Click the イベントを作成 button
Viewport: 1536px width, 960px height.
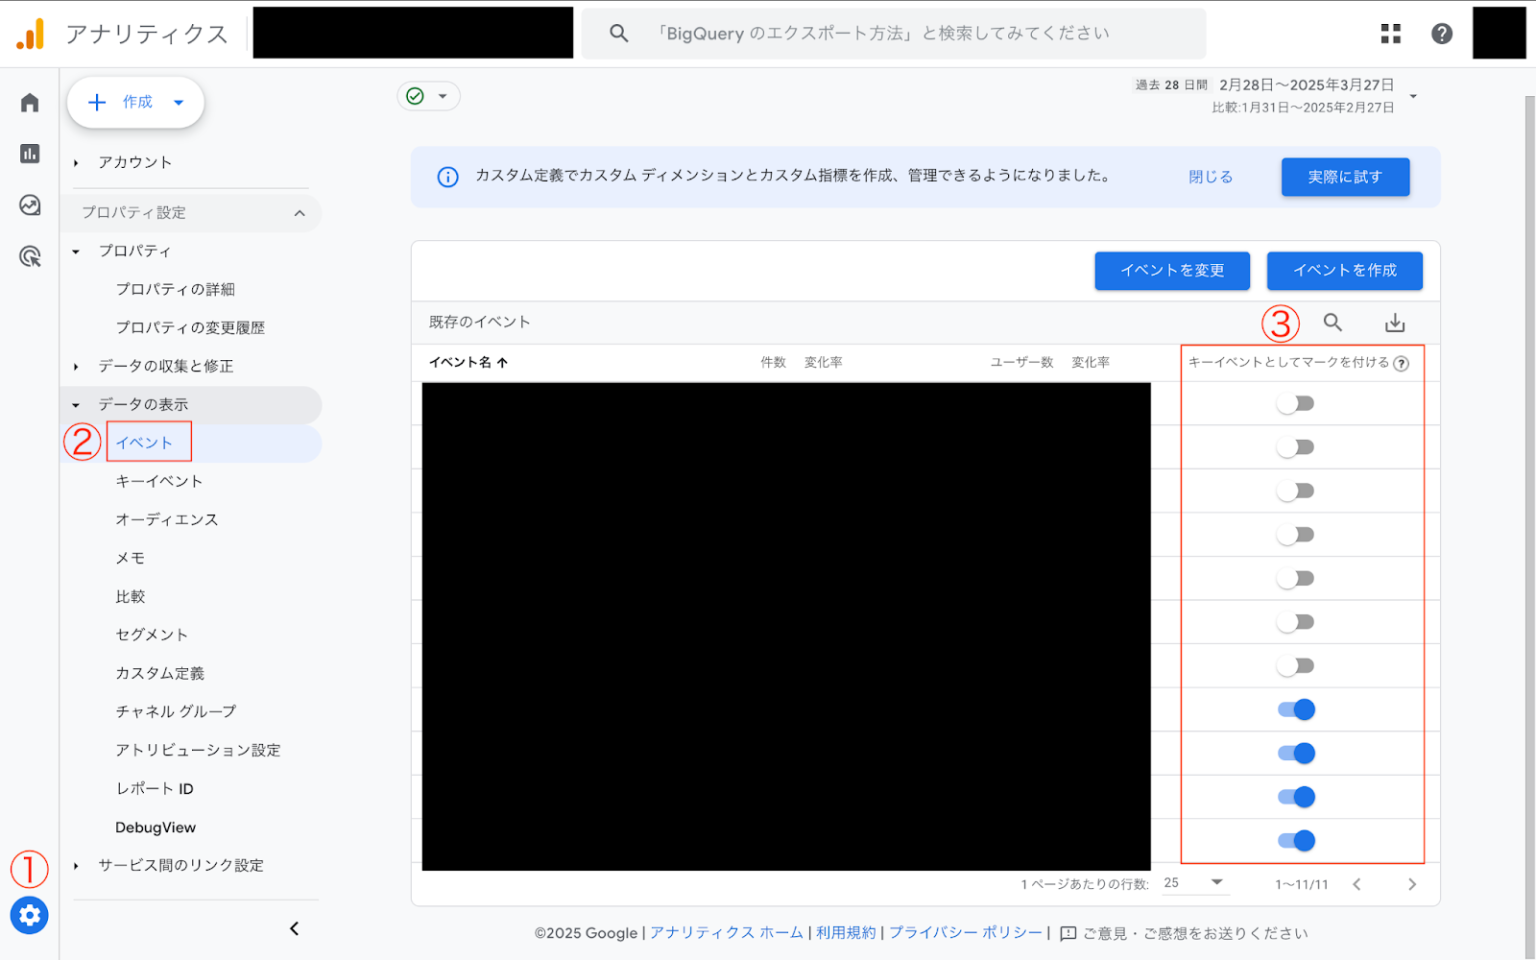tap(1344, 270)
